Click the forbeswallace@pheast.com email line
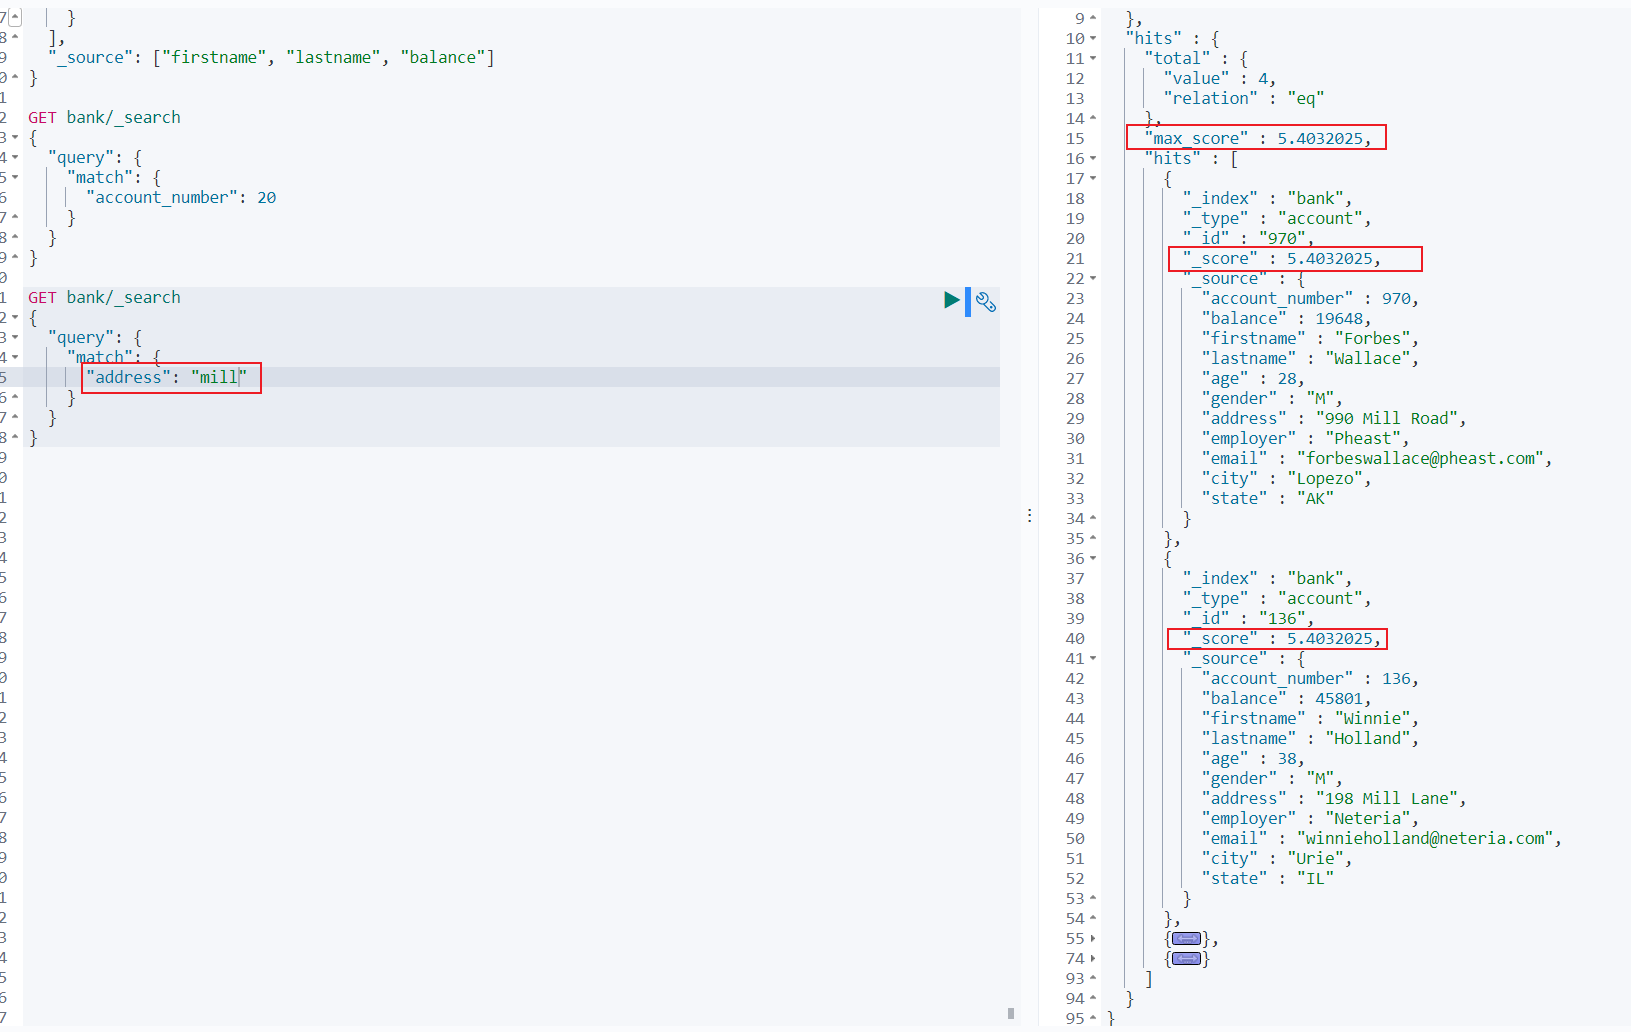 point(1377,458)
